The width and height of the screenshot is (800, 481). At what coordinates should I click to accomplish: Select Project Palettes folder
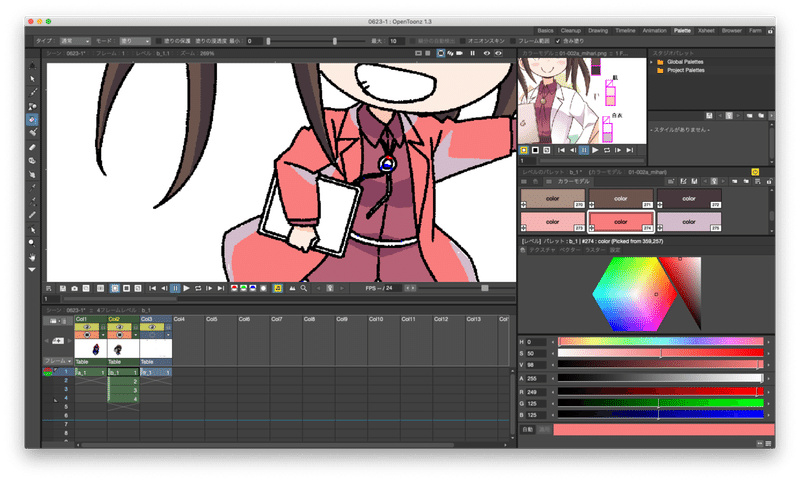coord(685,70)
